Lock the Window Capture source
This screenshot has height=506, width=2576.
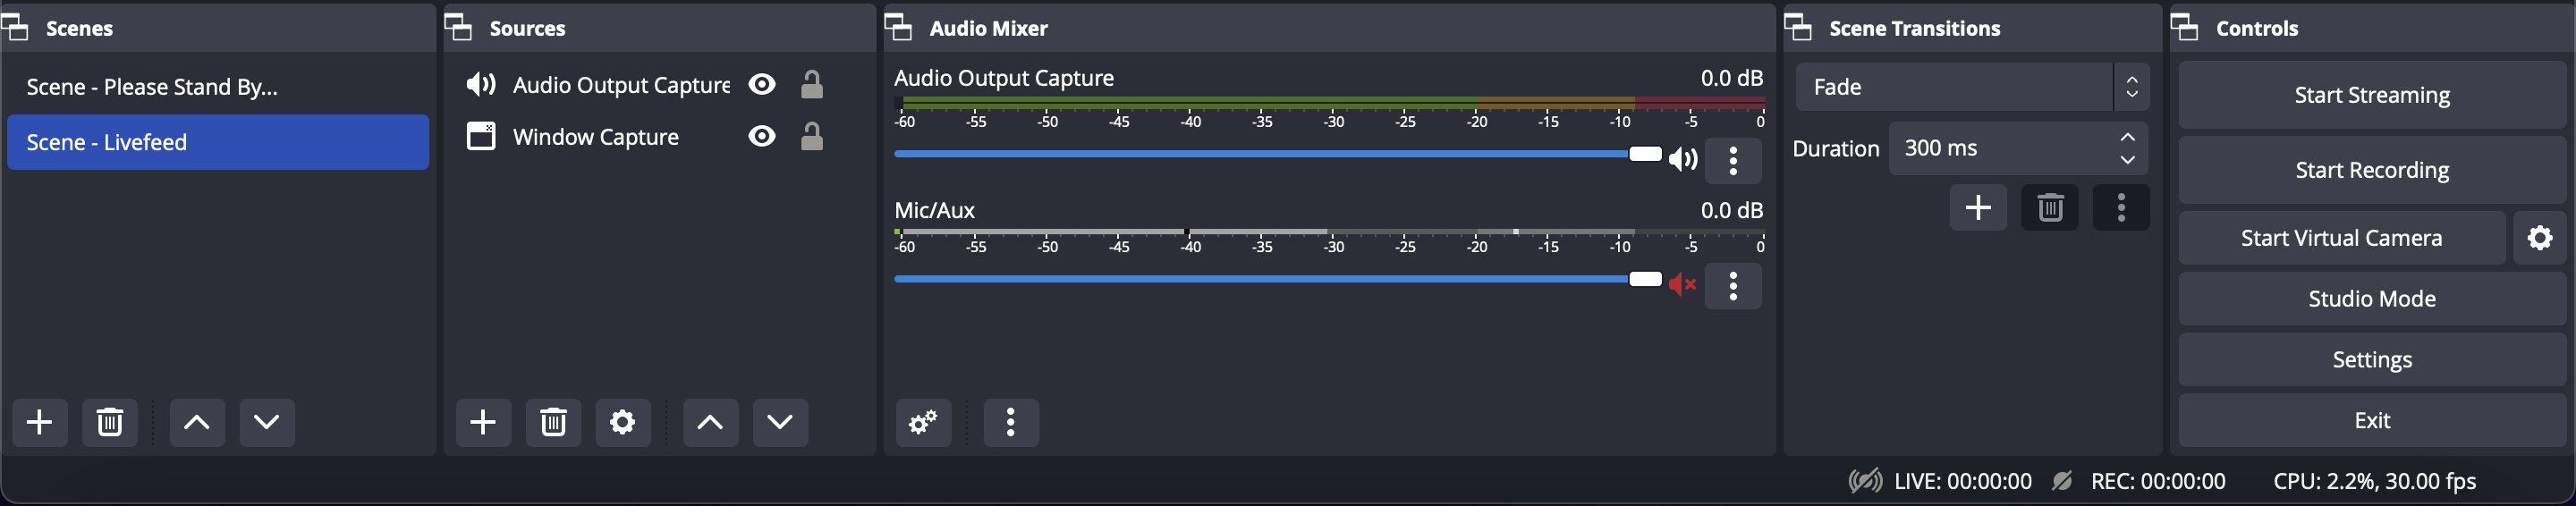pos(812,136)
